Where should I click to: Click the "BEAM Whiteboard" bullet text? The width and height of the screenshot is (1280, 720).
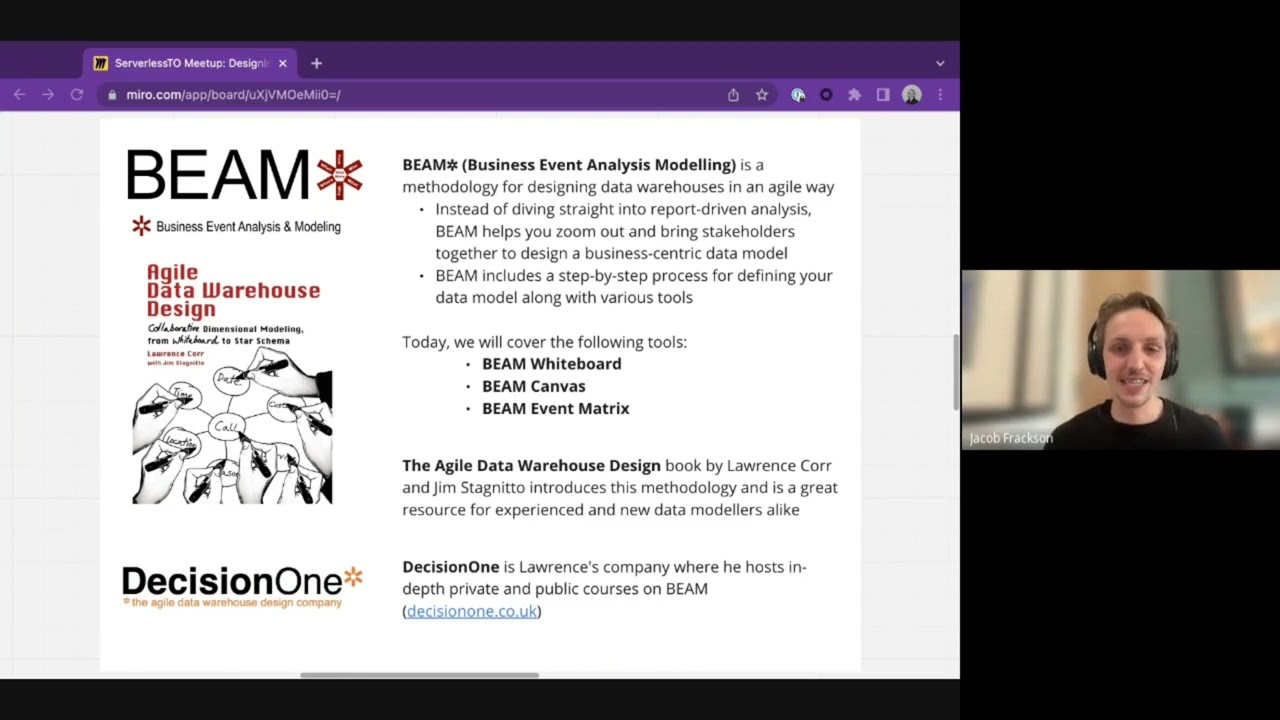552,364
